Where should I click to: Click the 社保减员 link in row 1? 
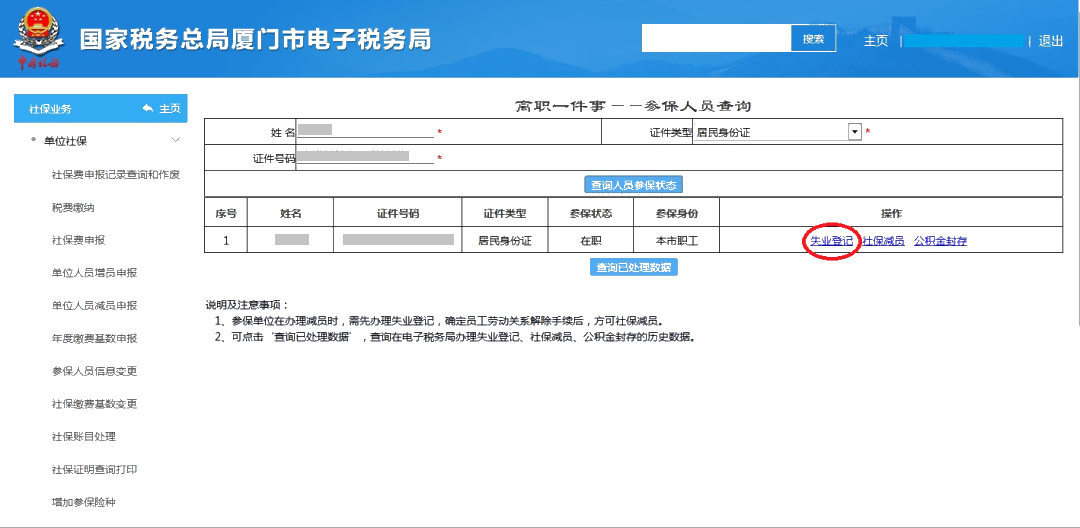(x=883, y=241)
